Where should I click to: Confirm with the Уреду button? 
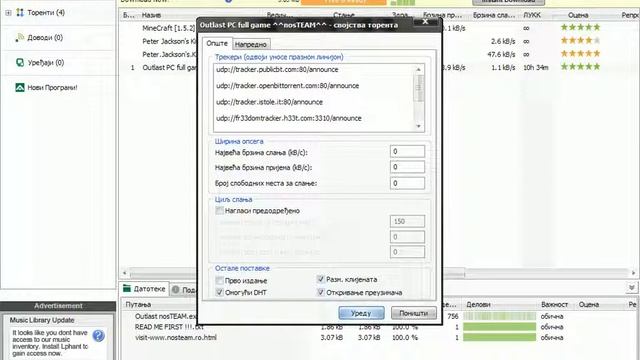(x=361, y=313)
